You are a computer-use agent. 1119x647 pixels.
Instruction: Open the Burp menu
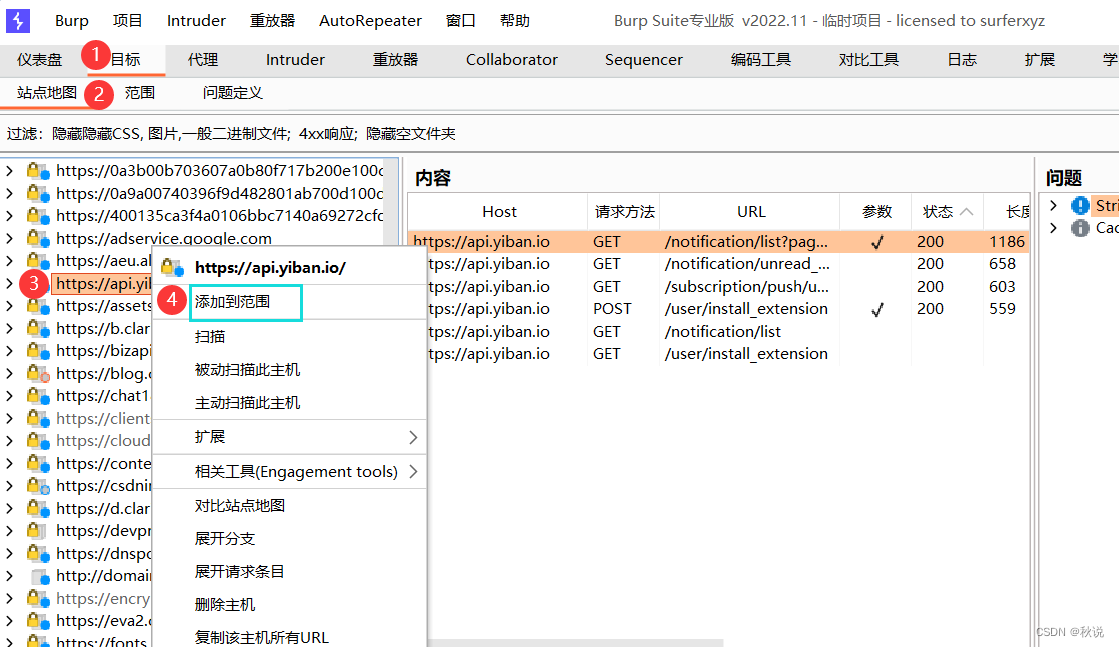coord(72,21)
